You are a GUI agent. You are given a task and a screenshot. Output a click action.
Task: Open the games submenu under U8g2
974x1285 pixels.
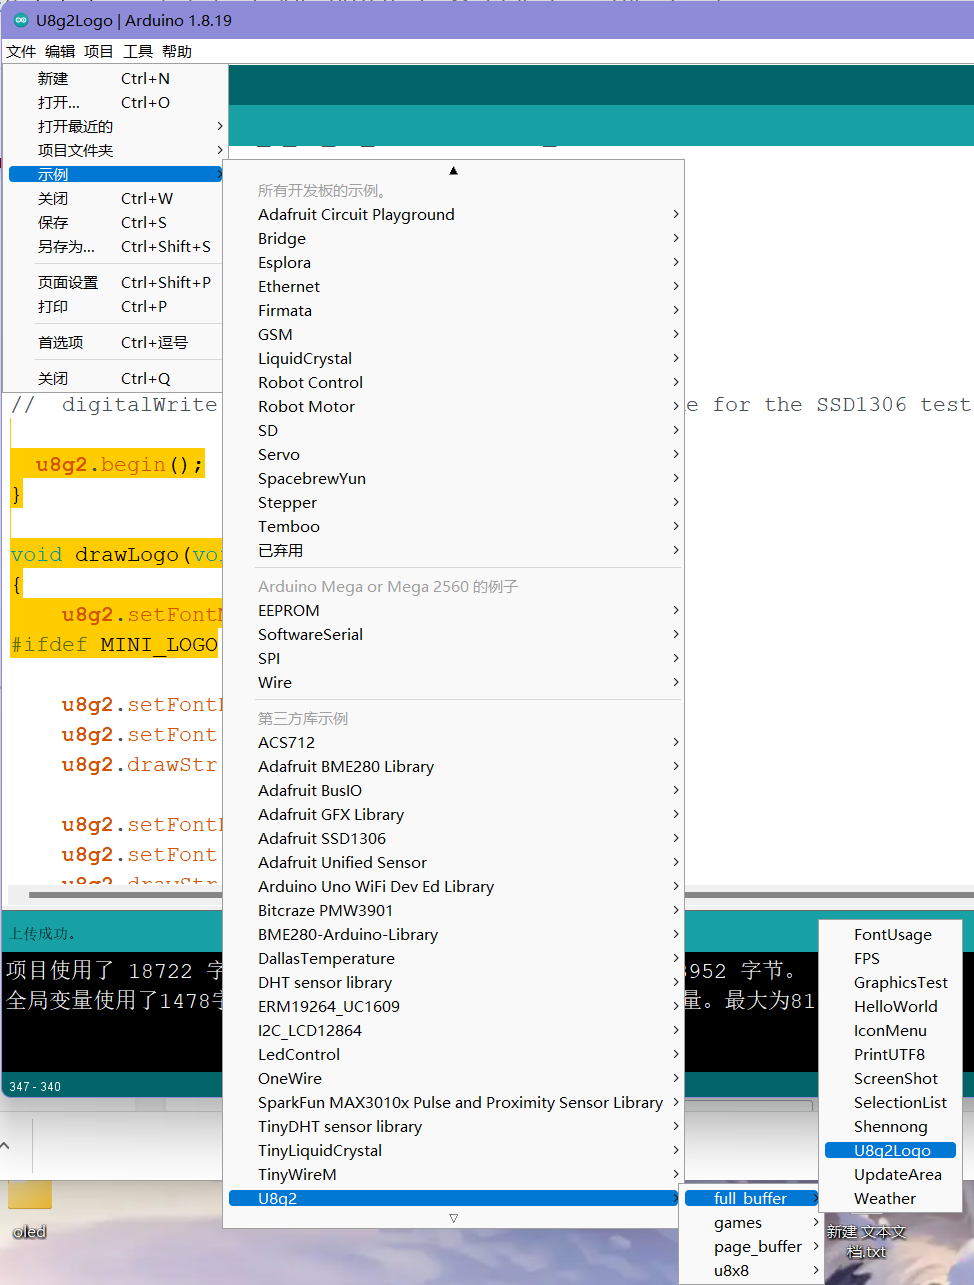click(752, 1222)
